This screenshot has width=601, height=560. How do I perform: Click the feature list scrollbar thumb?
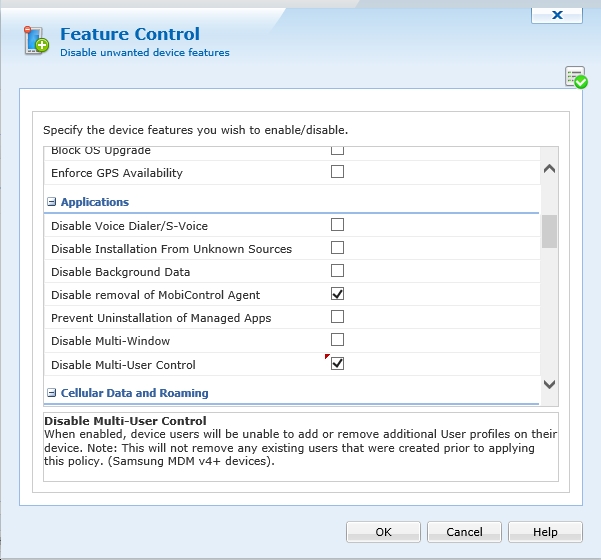click(x=549, y=230)
